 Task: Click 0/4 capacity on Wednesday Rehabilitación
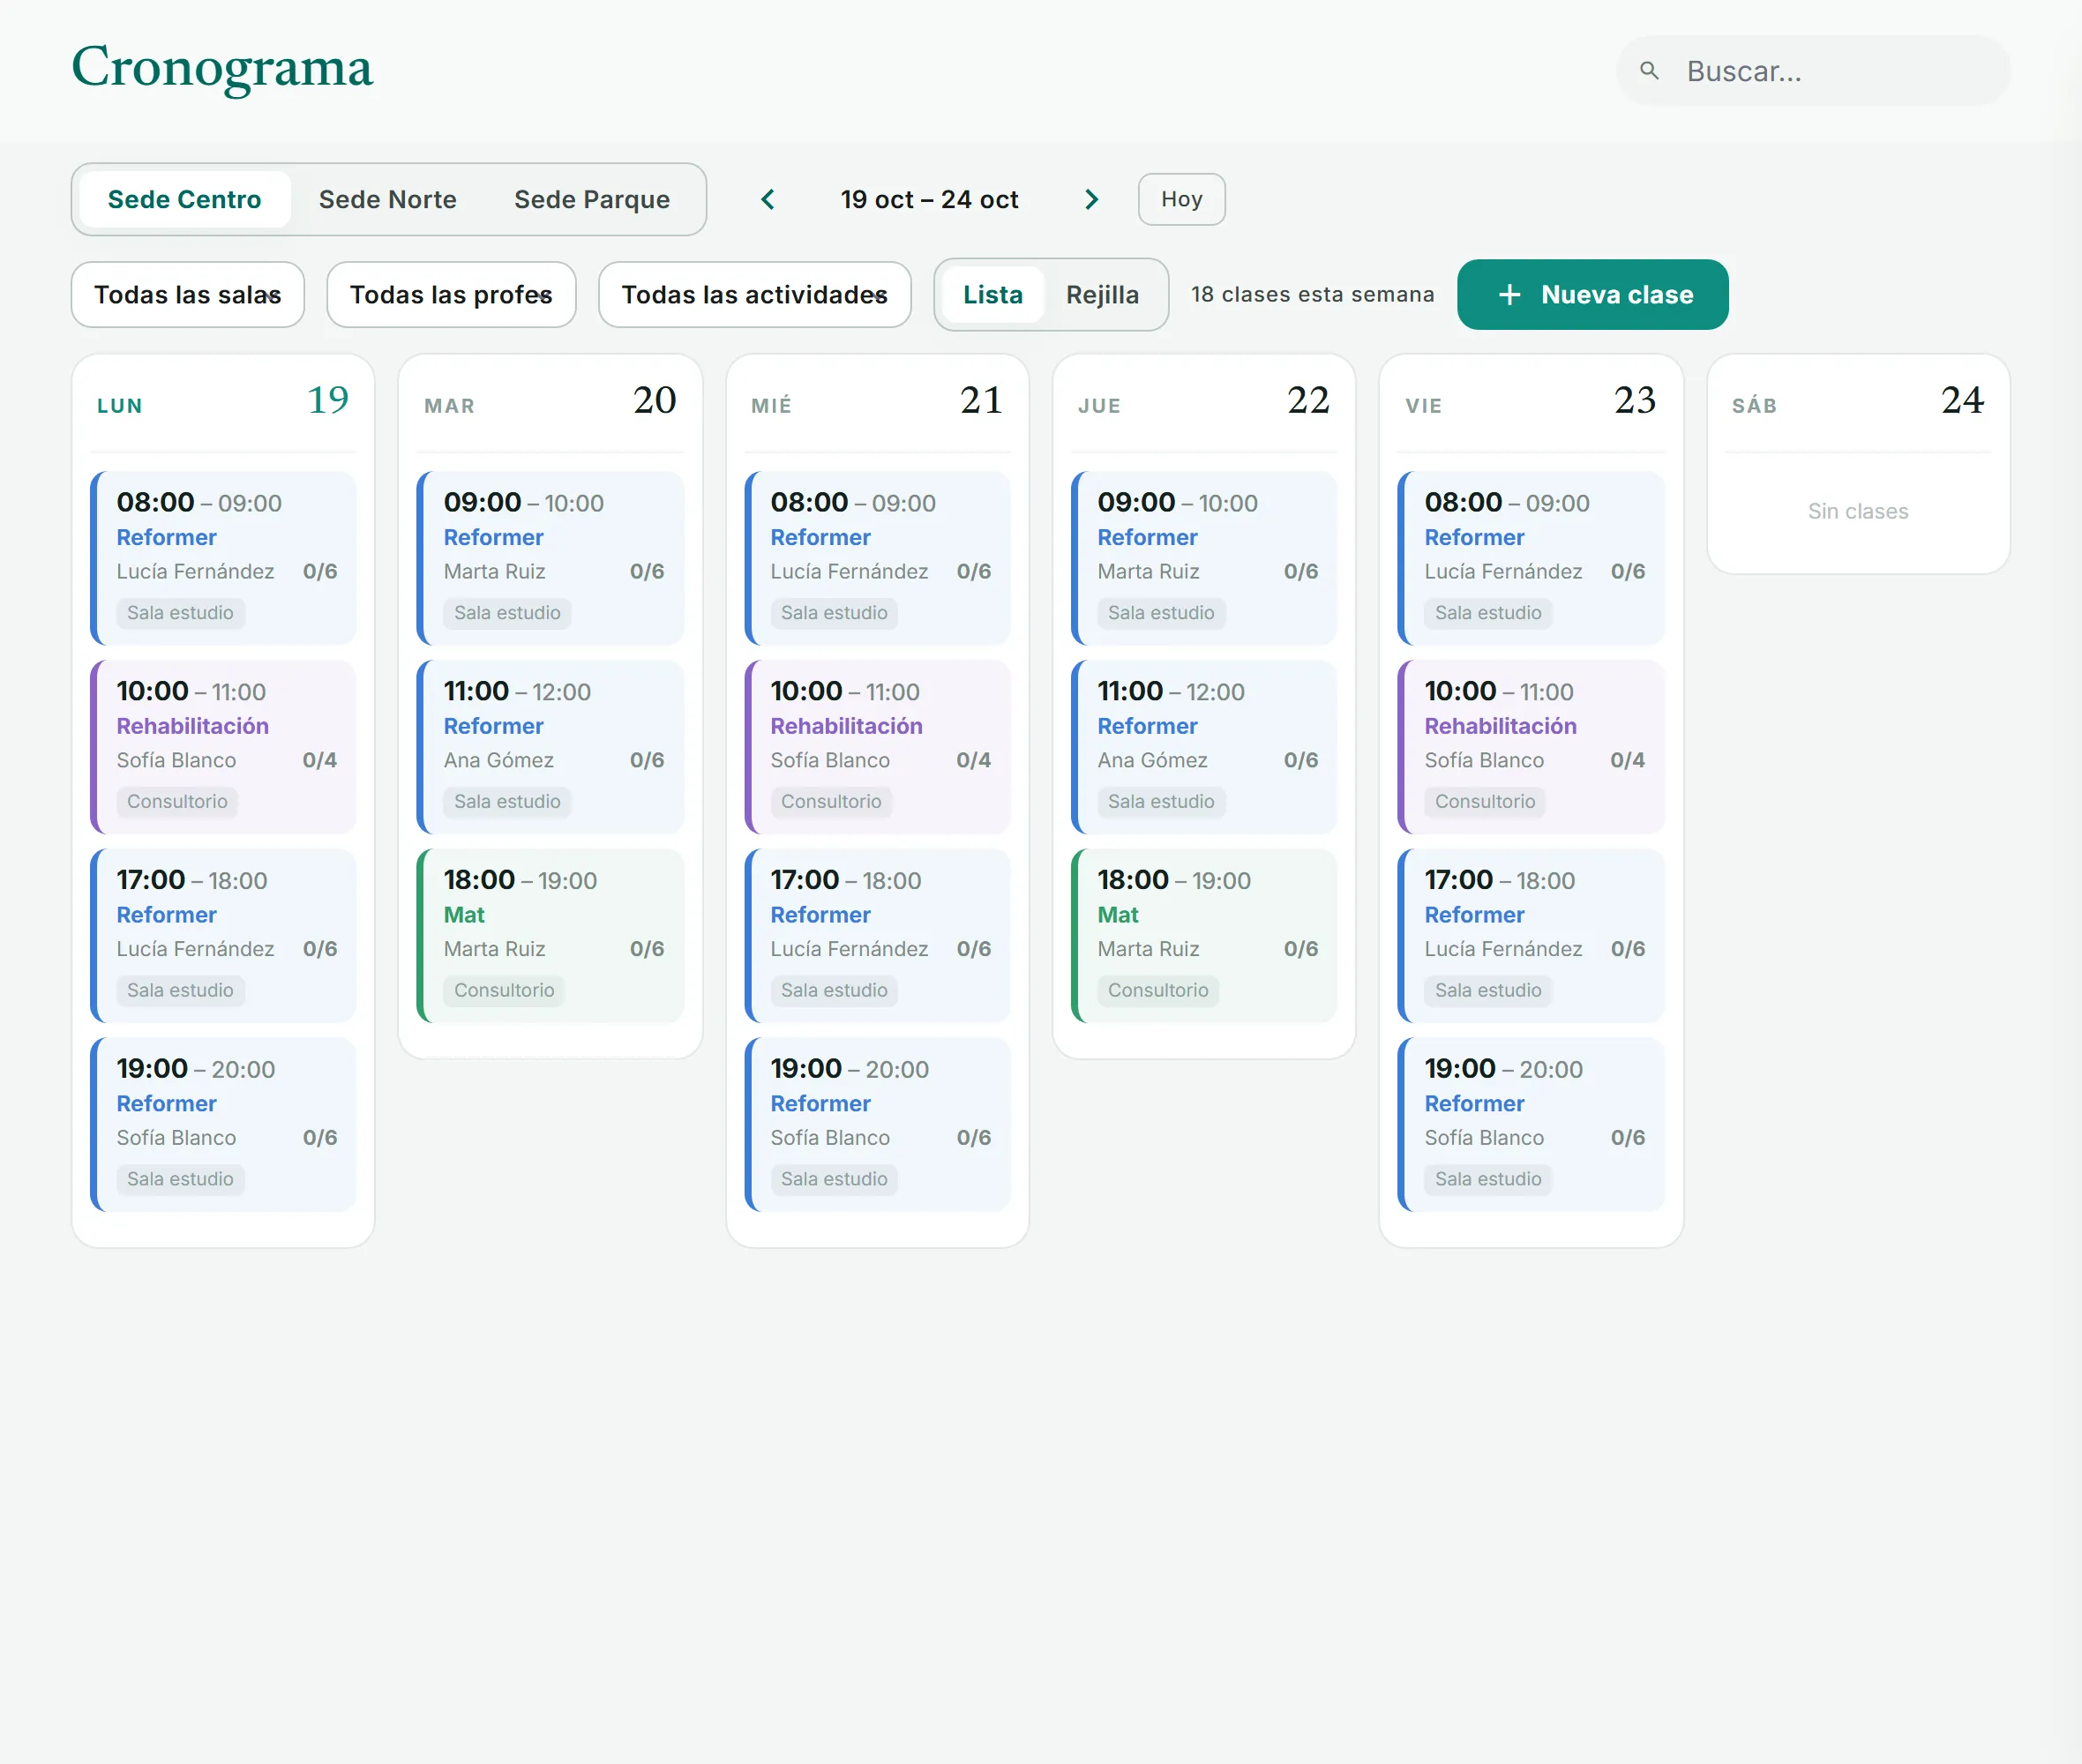(973, 760)
